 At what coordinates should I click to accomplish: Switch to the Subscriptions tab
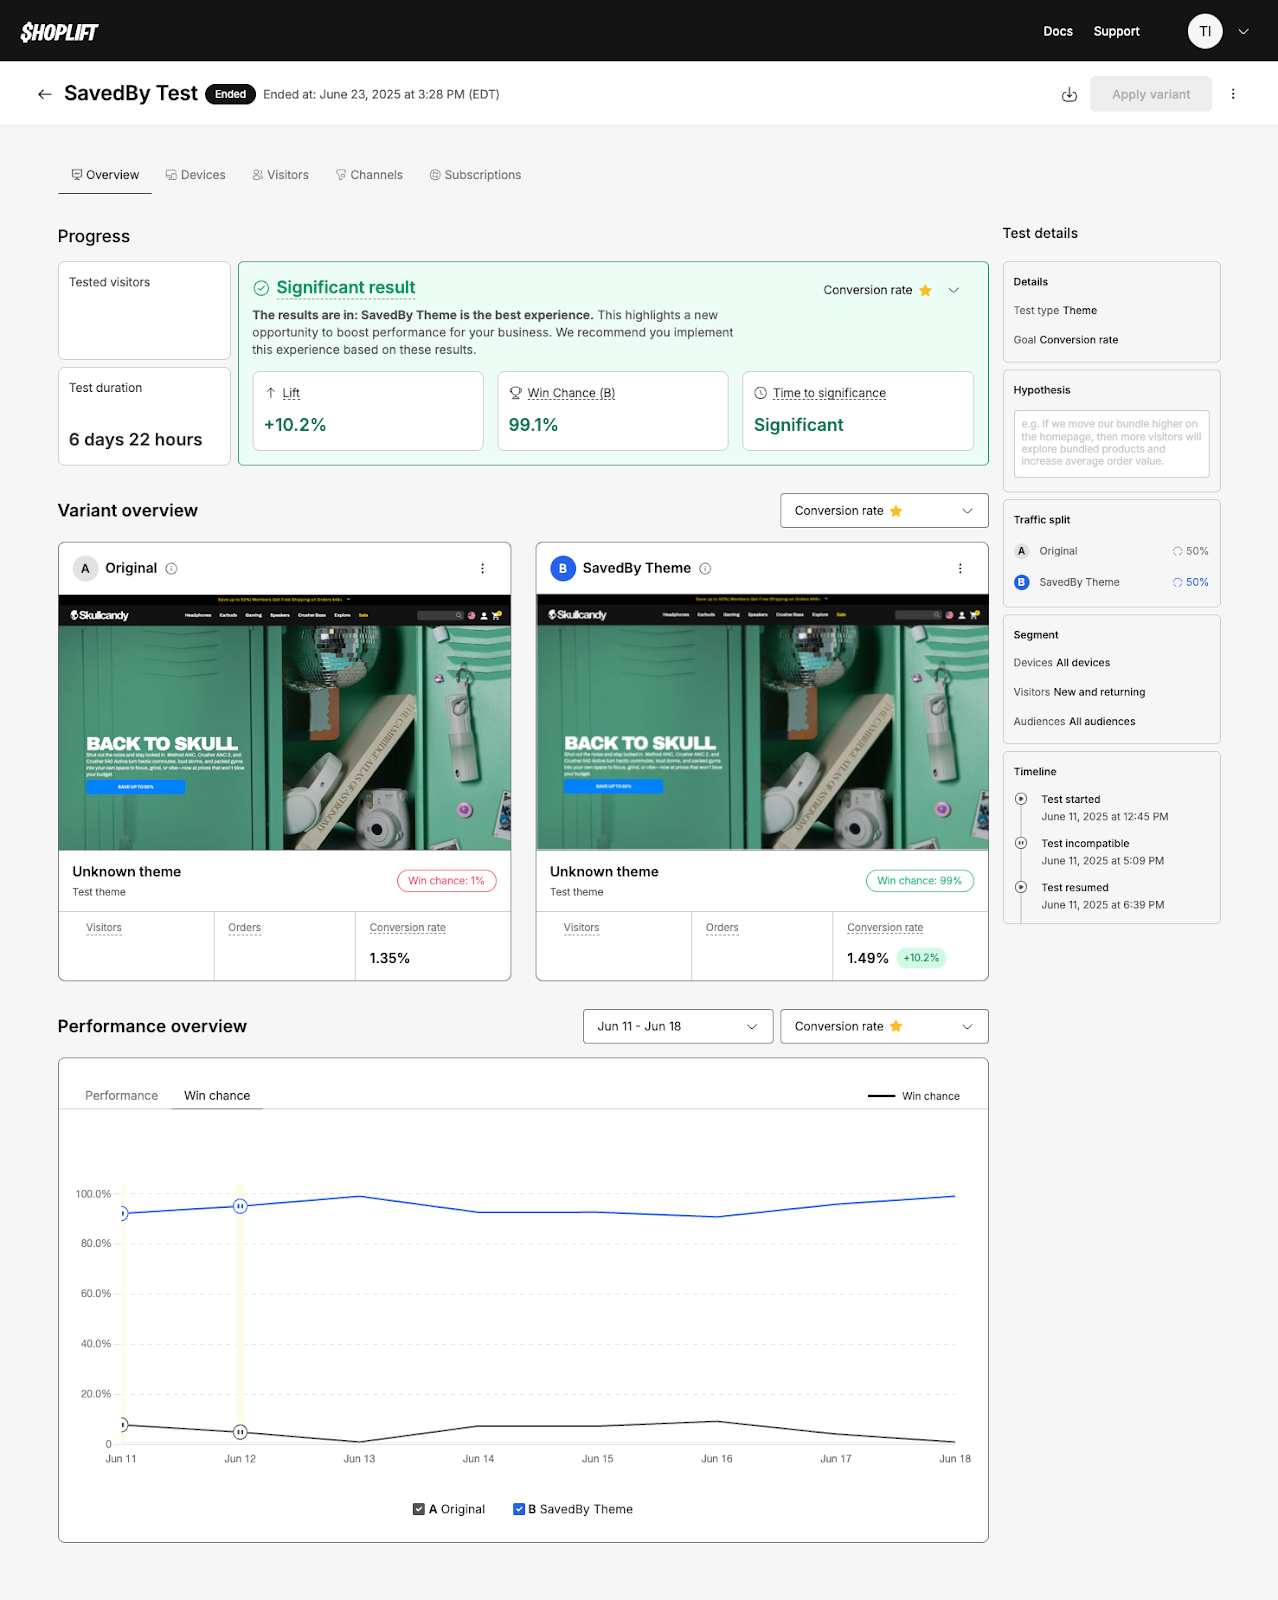click(476, 175)
